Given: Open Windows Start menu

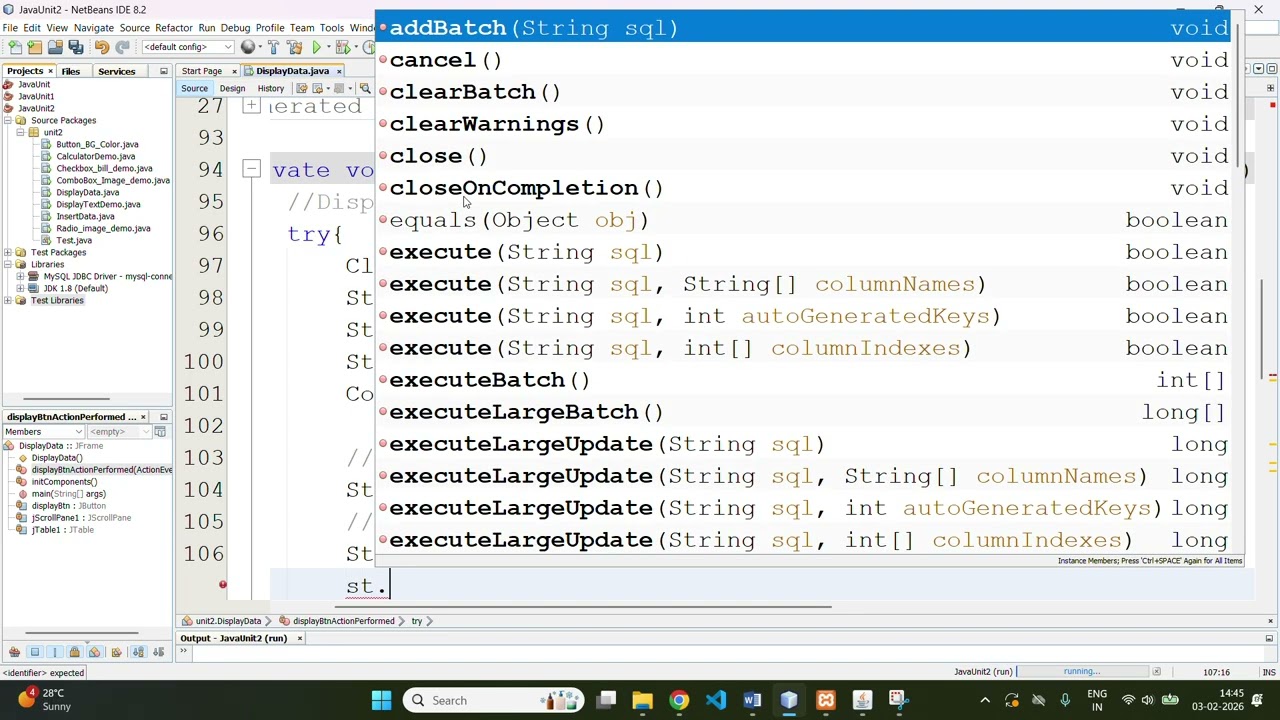Looking at the screenshot, I should (x=381, y=700).
